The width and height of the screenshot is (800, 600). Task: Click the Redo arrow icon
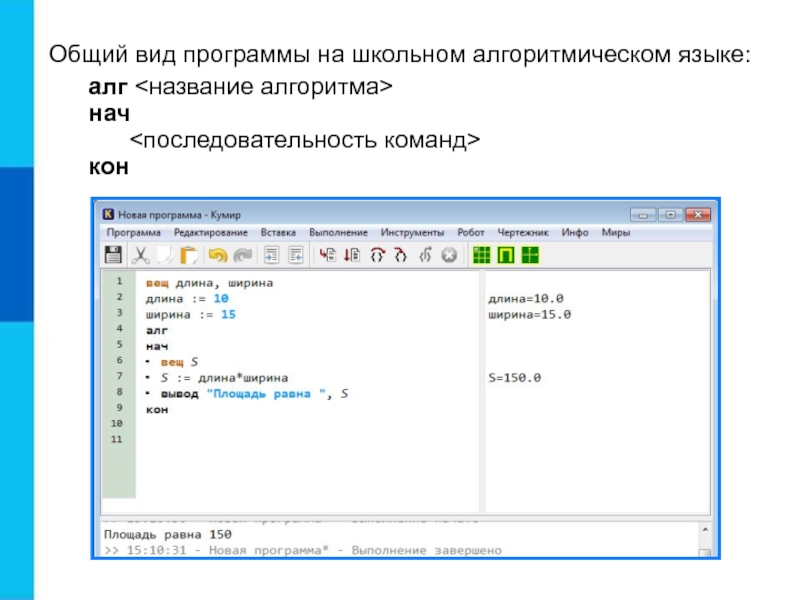pos(241,255)
